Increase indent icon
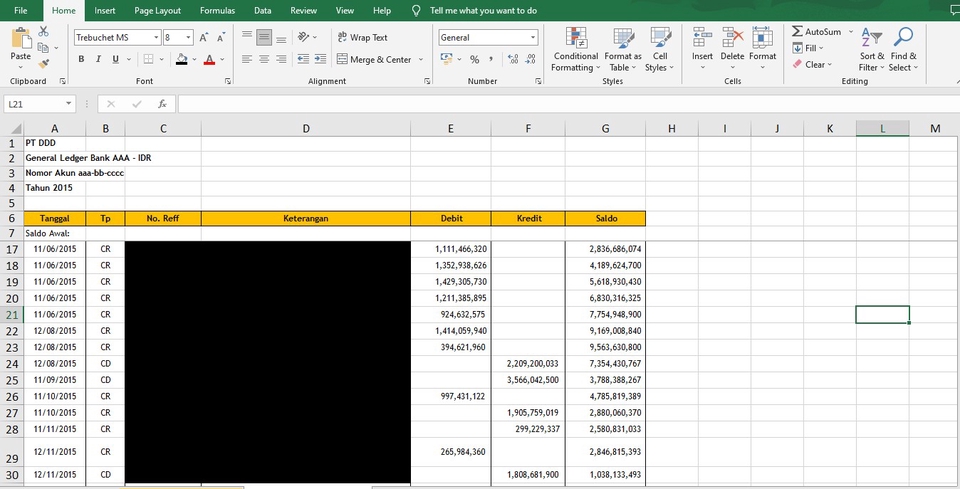This screenshot has height=489, width=960. tap(320, 59)
